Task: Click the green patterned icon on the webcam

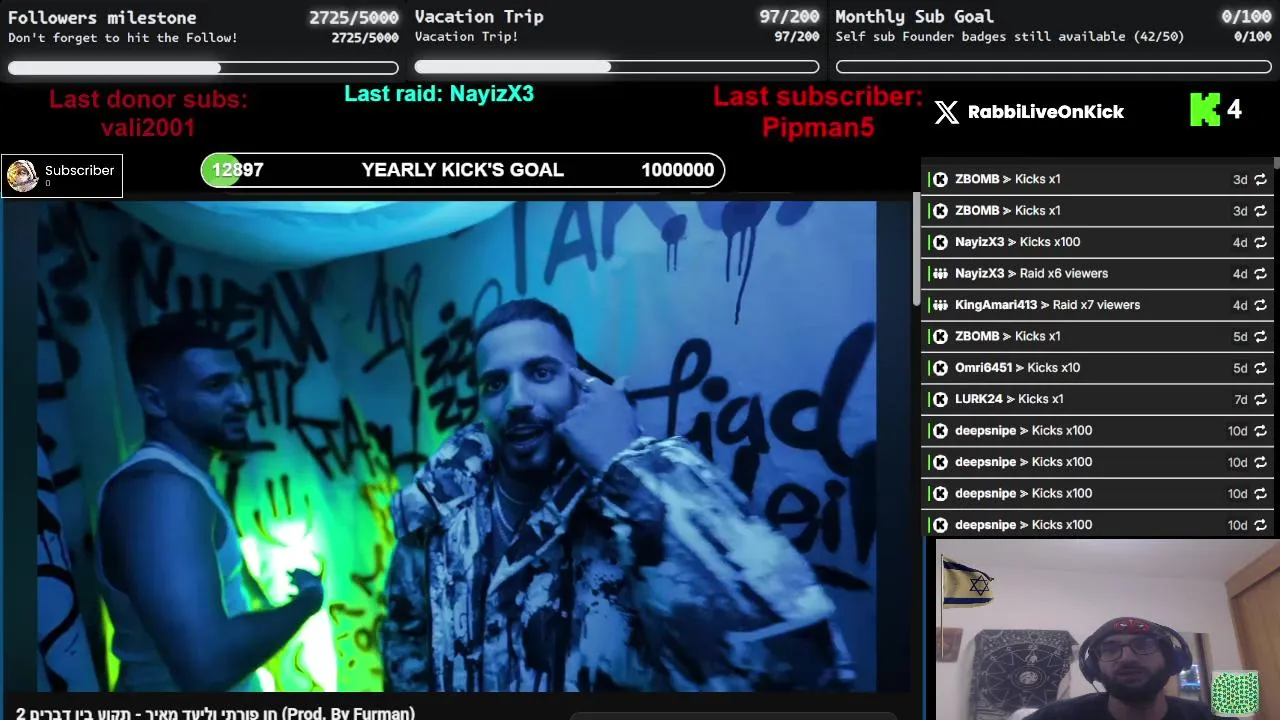Action: click(x=1235, y=694)
